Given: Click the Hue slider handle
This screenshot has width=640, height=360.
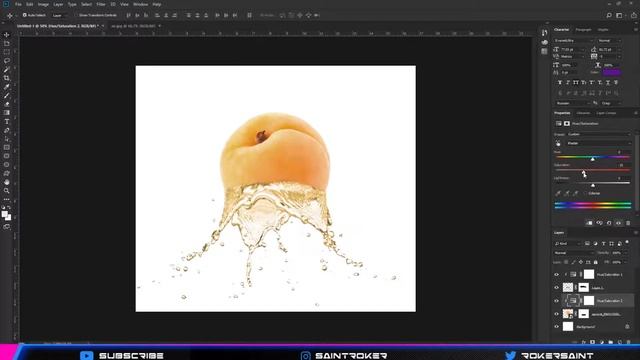Looking at the screenshot, I should pos(593,158).
